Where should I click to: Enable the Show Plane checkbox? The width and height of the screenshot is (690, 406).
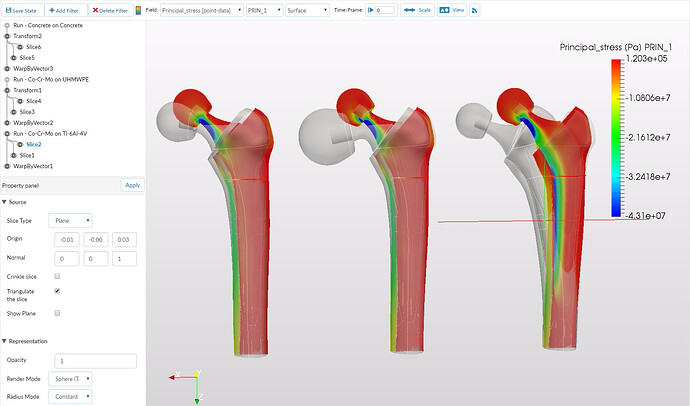(57, 313)
